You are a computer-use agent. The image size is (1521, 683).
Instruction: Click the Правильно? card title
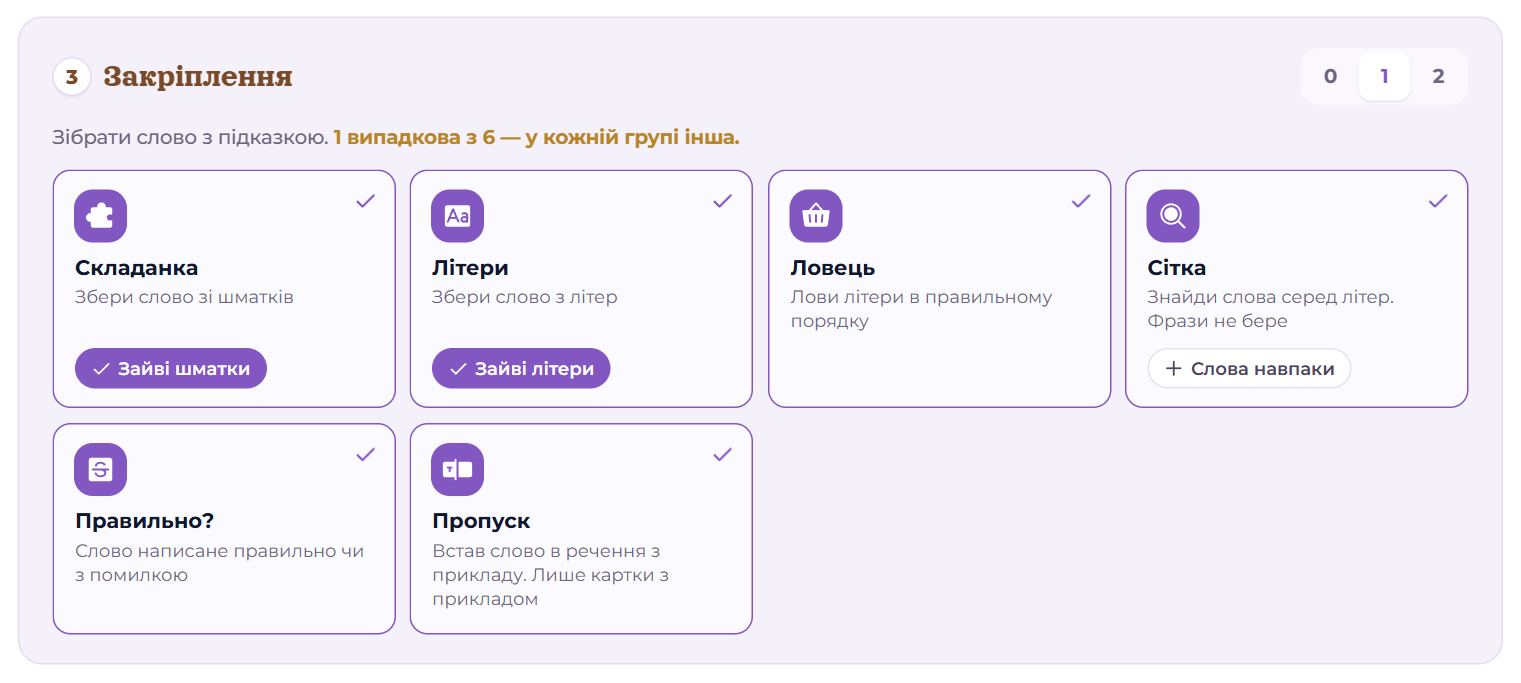tap(145, 521)
